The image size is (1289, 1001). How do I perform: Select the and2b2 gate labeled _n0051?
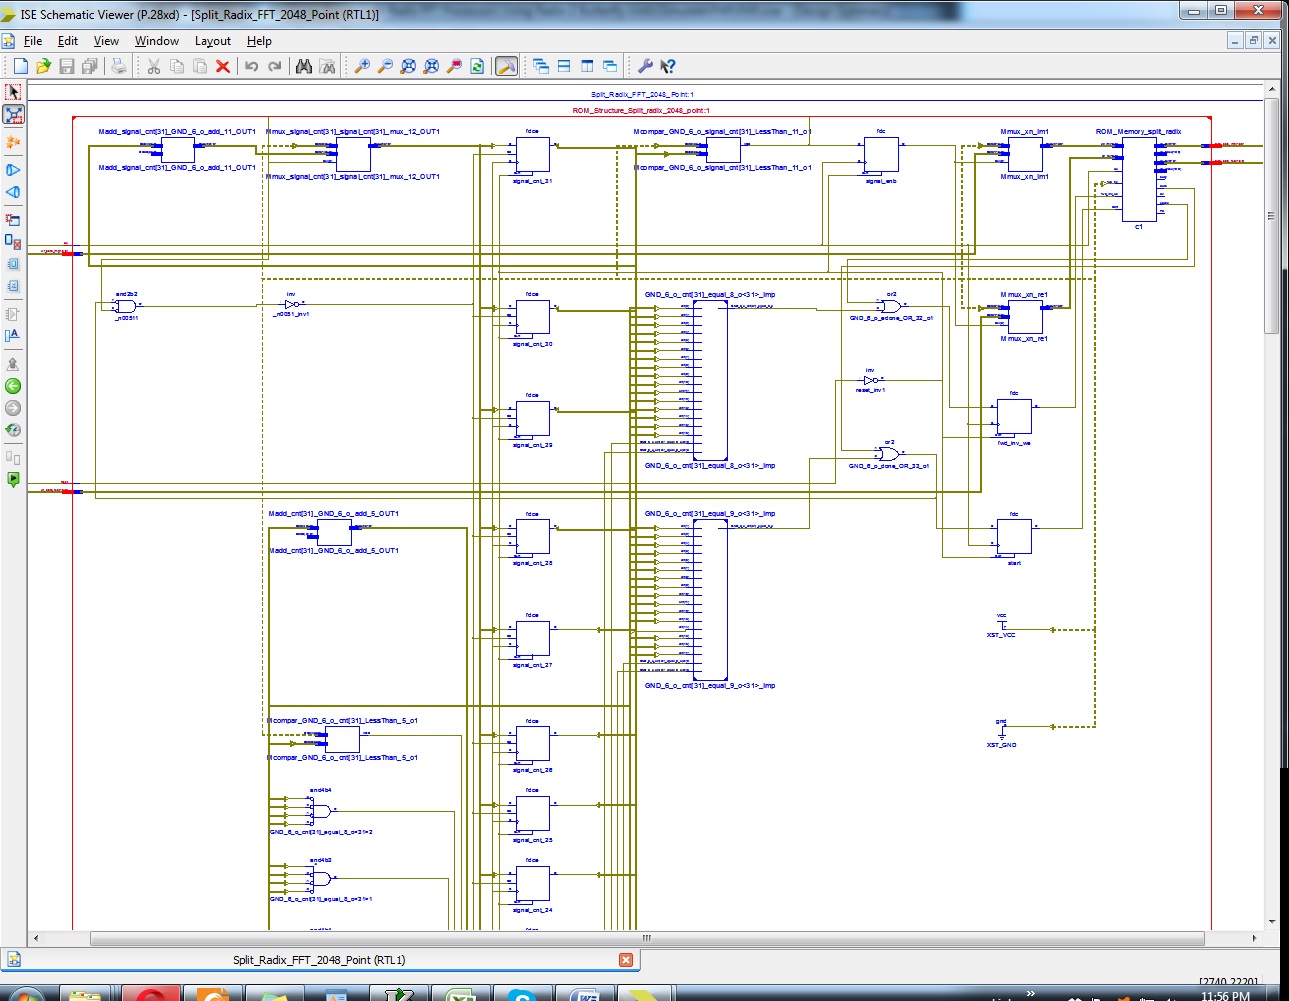point(126,306)
